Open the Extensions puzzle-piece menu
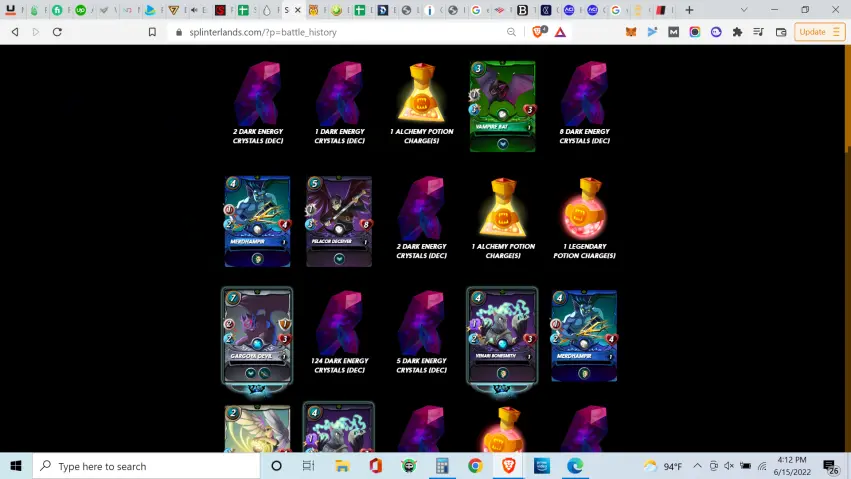This screenshot has height=479, width=851. [x=737, y=32]
